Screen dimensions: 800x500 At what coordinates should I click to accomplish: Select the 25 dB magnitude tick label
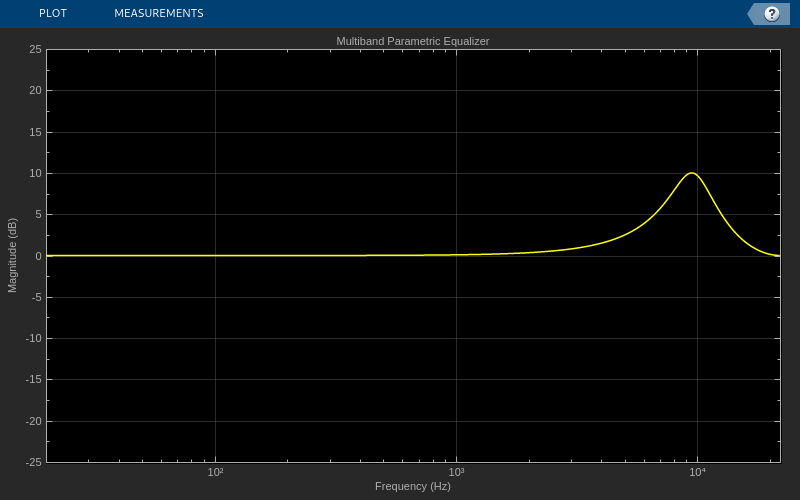35,49
